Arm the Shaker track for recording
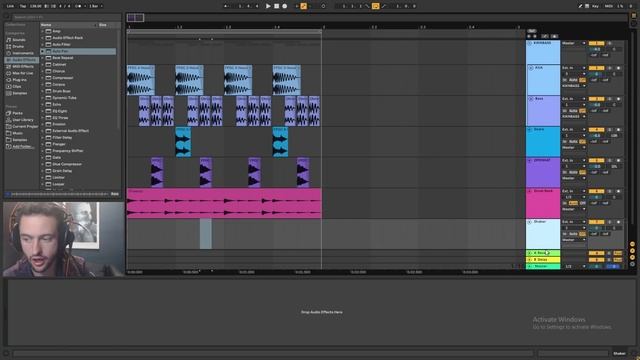This screenshot has width=640, height=360. [618, 222]
